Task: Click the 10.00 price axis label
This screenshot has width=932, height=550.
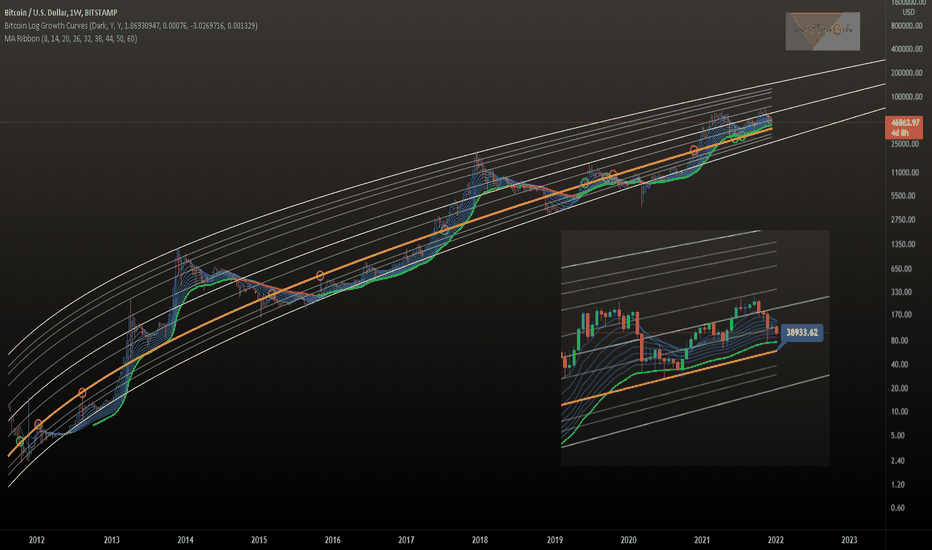Action: [899, 411]
